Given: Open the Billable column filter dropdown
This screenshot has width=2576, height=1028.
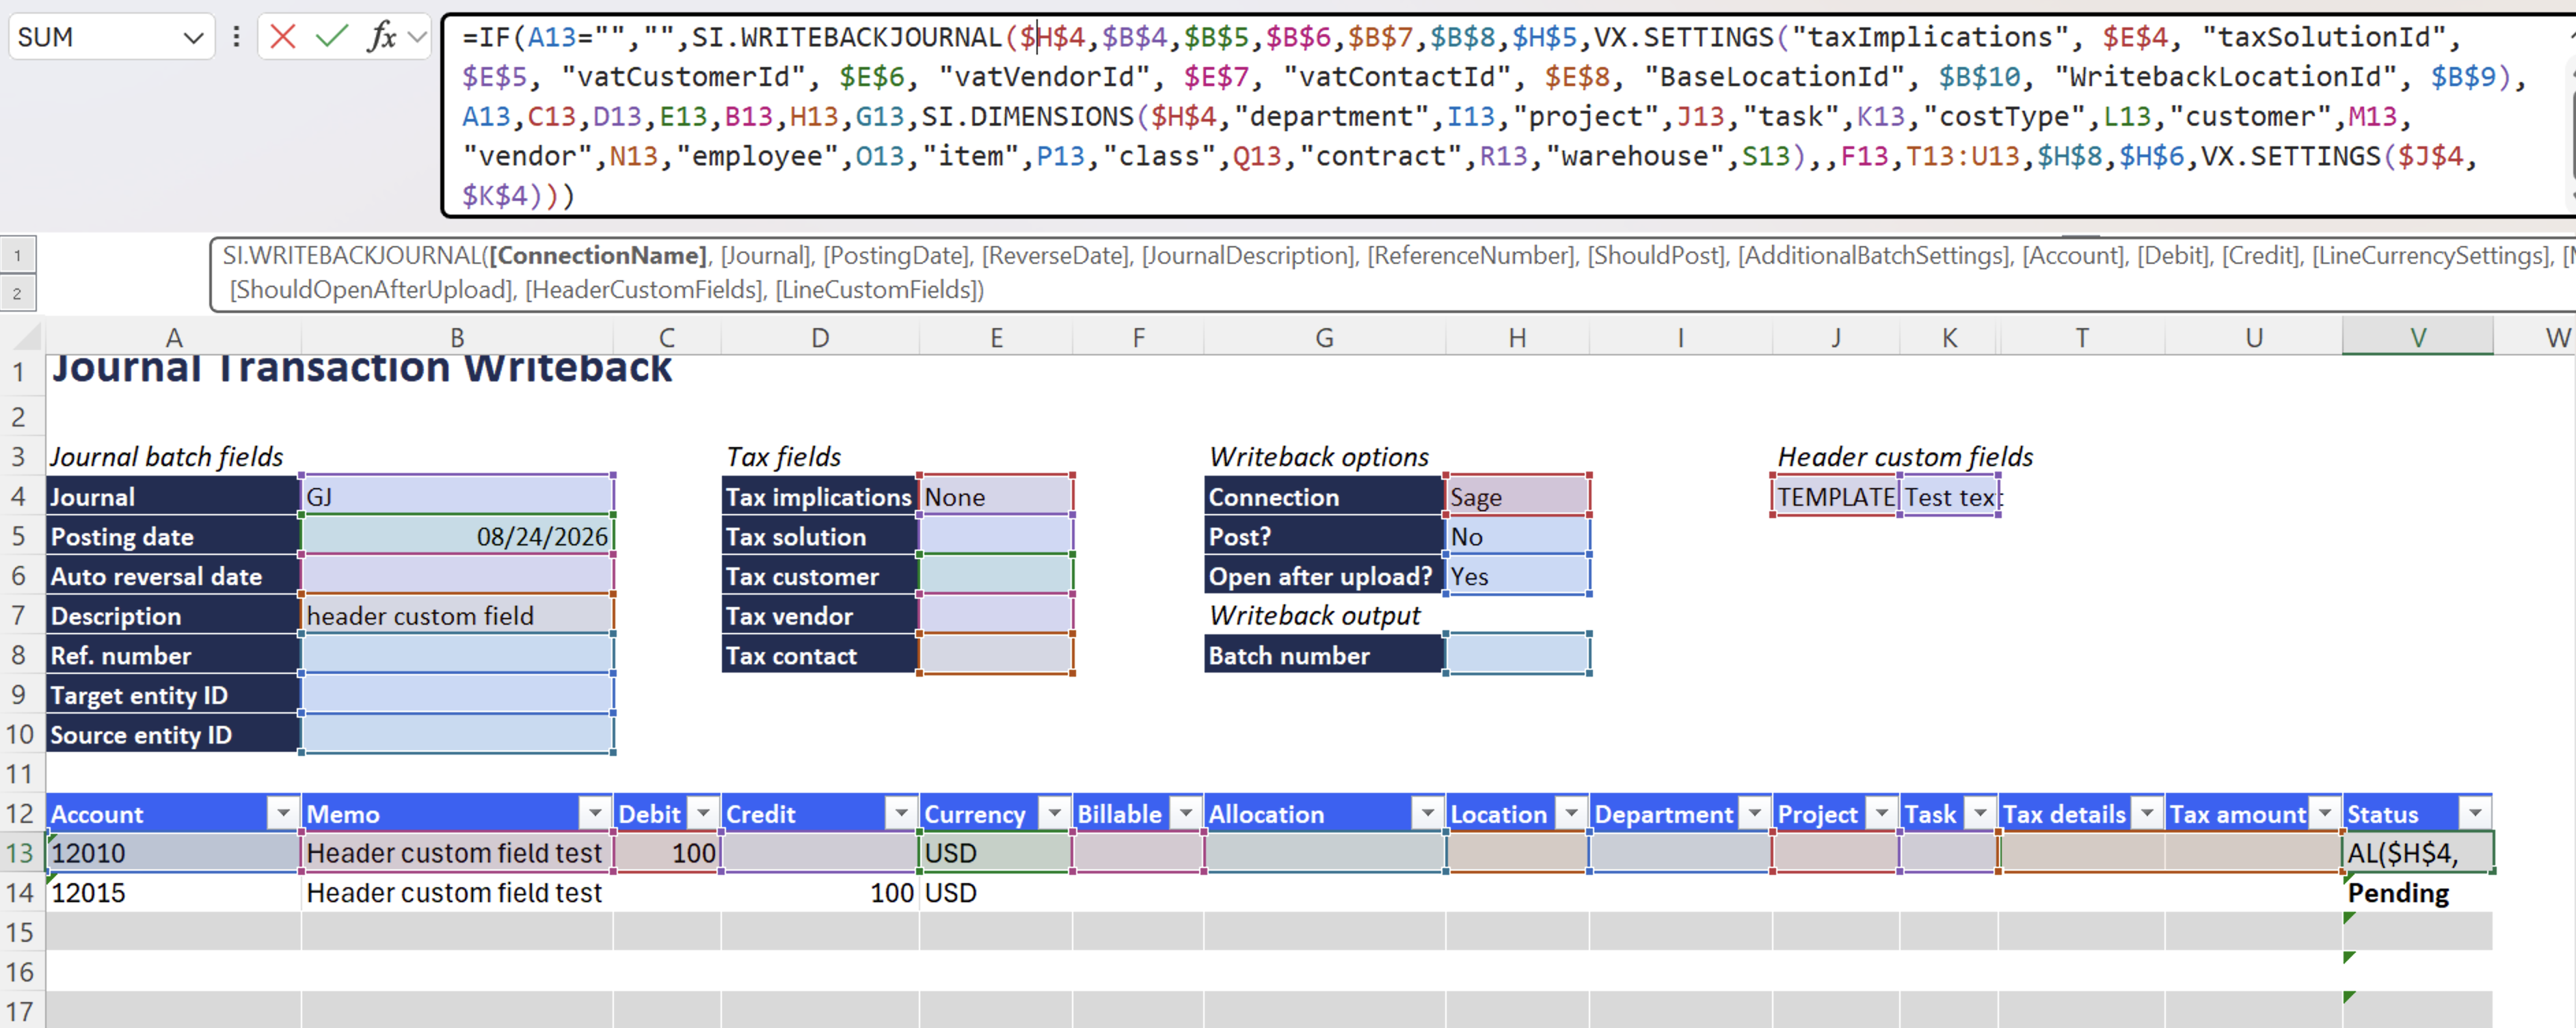Looking at the screenshot, I should (1187, 813).
